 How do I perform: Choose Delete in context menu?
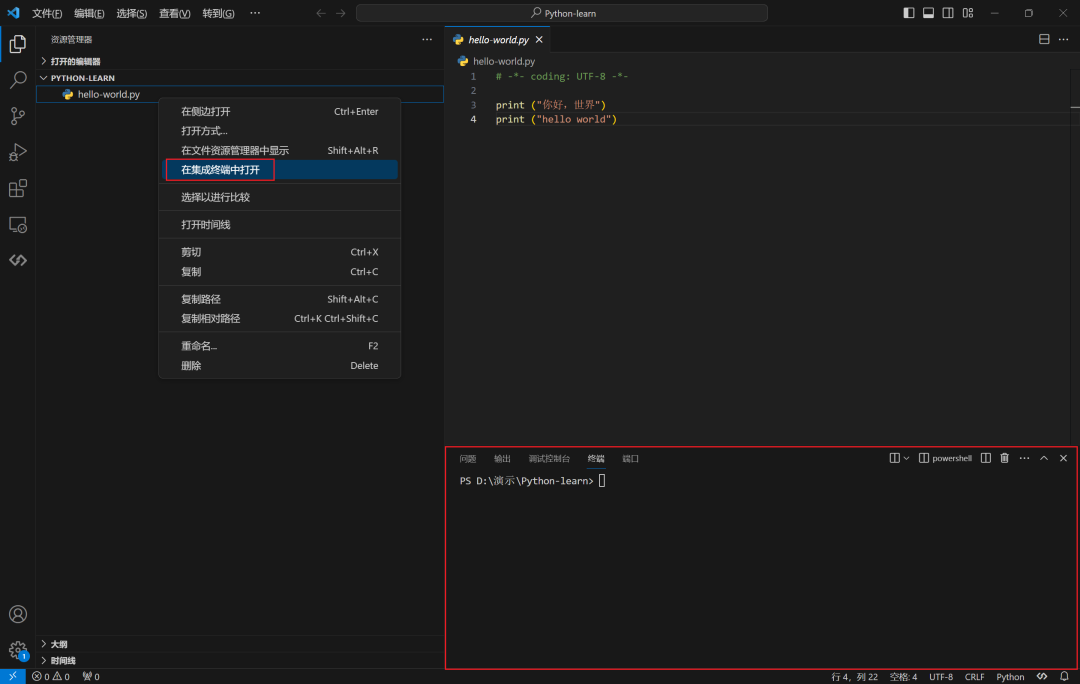coord(280,366)
